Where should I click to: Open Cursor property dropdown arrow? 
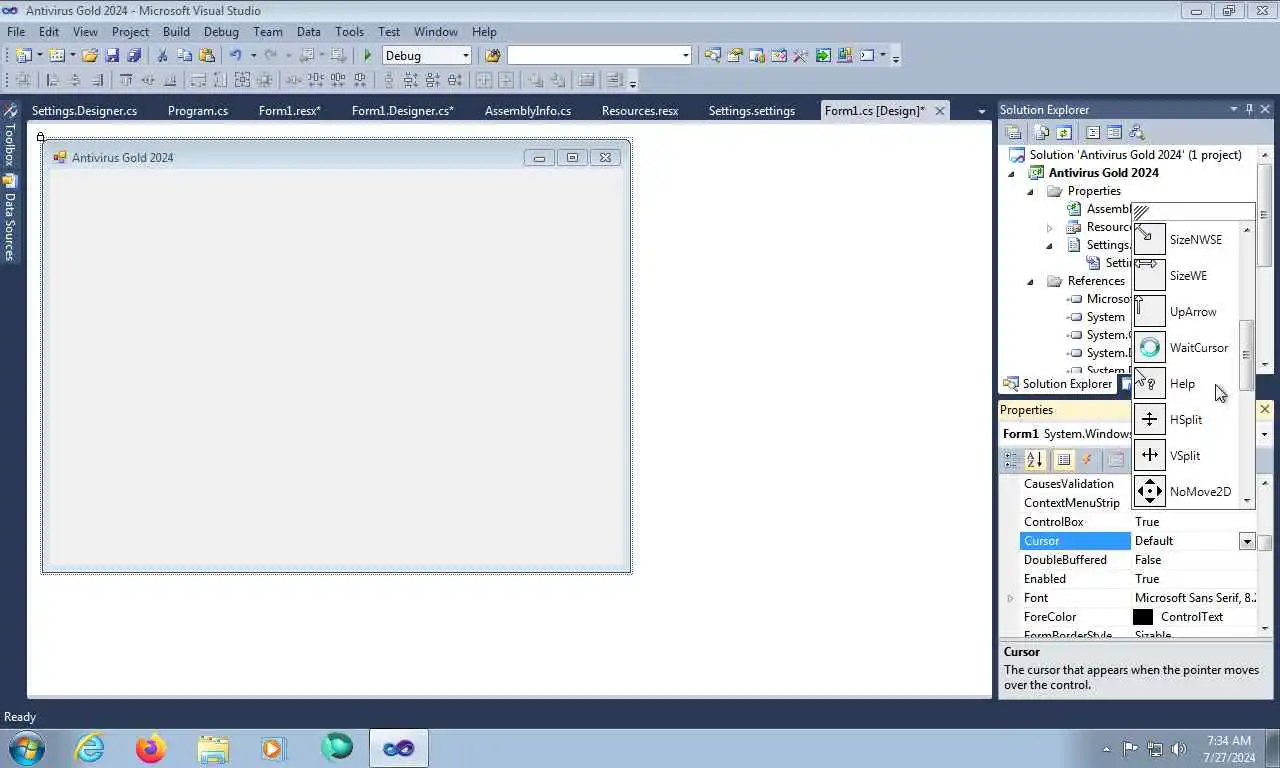pos(1247,541)
